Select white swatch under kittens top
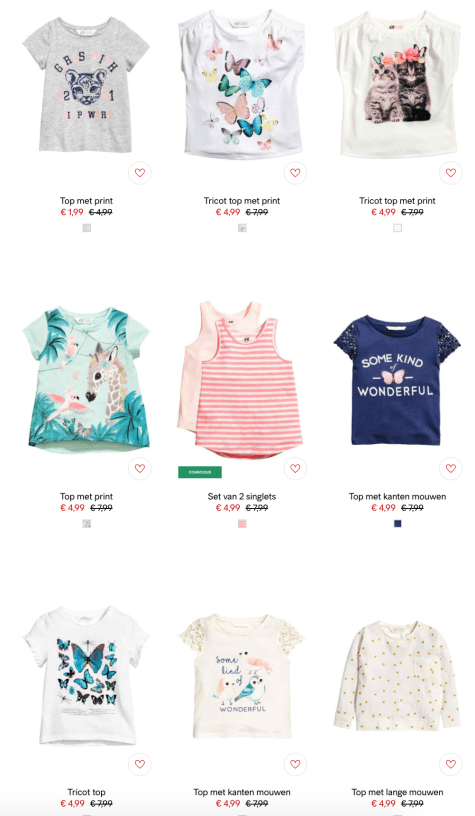This screenshot has height=816, width=475. click(397, 228)
